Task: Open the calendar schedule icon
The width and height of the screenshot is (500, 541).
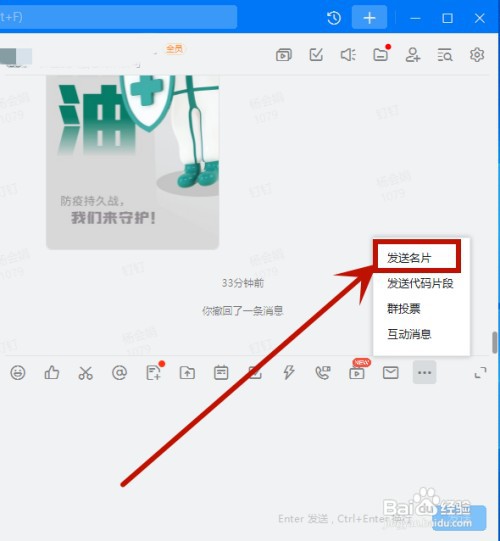Action: [221, 373]
